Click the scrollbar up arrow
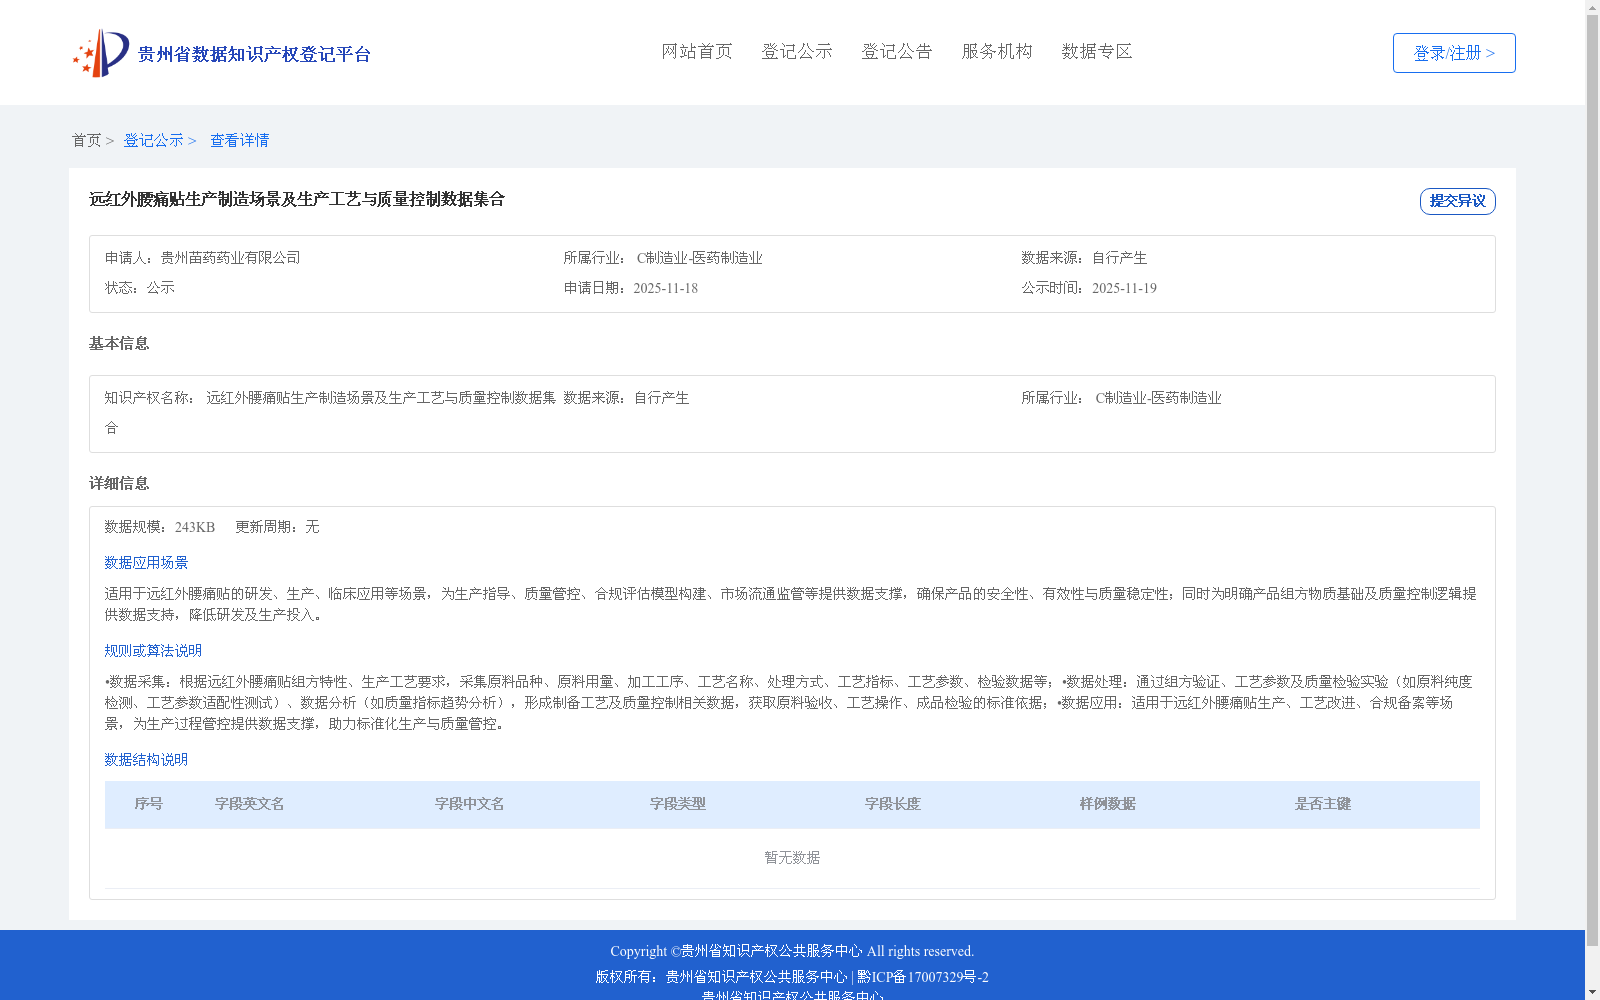Screen dimensions: 1600x1000 (1593, 8)
